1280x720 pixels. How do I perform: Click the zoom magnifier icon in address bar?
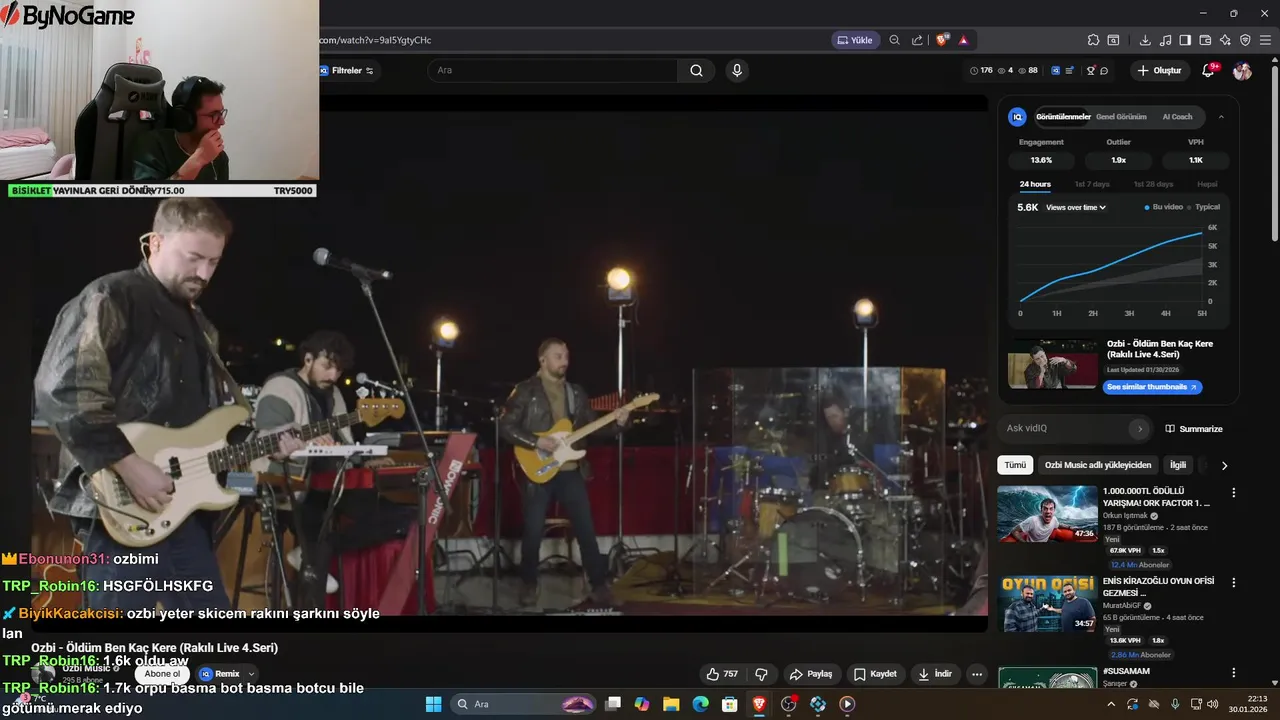(895, 40)
